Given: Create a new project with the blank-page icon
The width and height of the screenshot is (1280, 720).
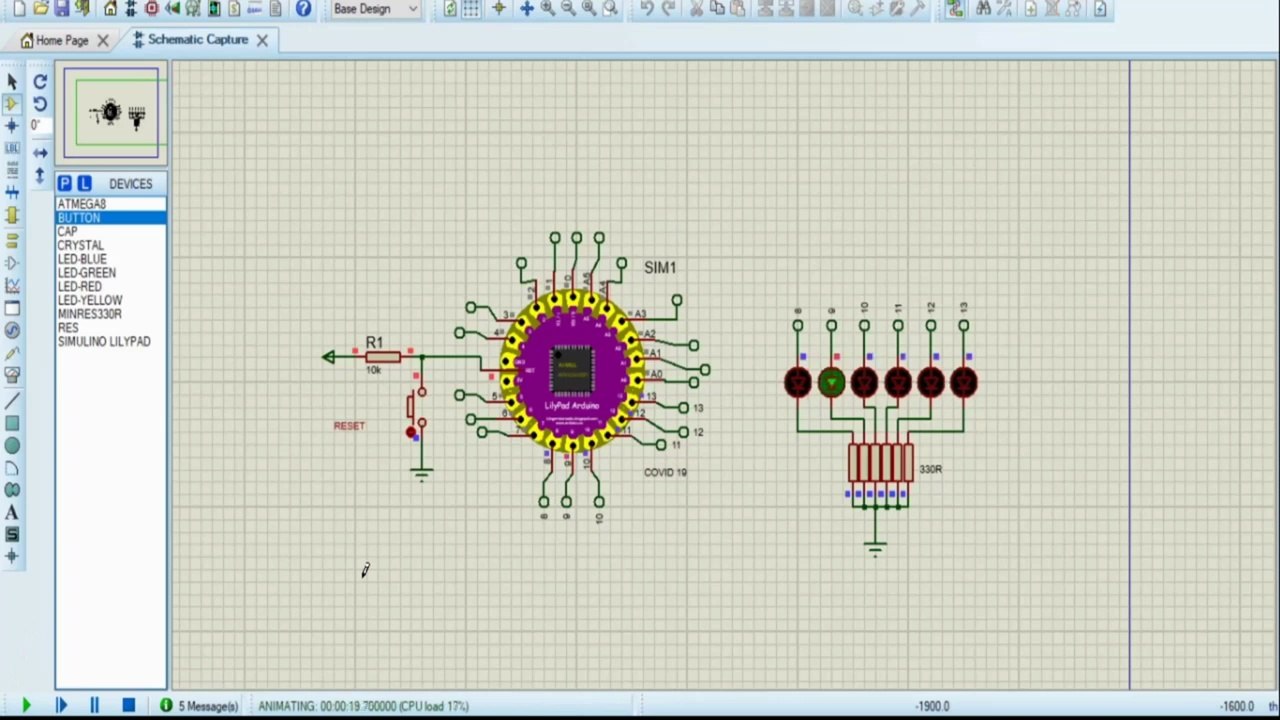Looking at the screenshot, I should [x=19, y=8].
